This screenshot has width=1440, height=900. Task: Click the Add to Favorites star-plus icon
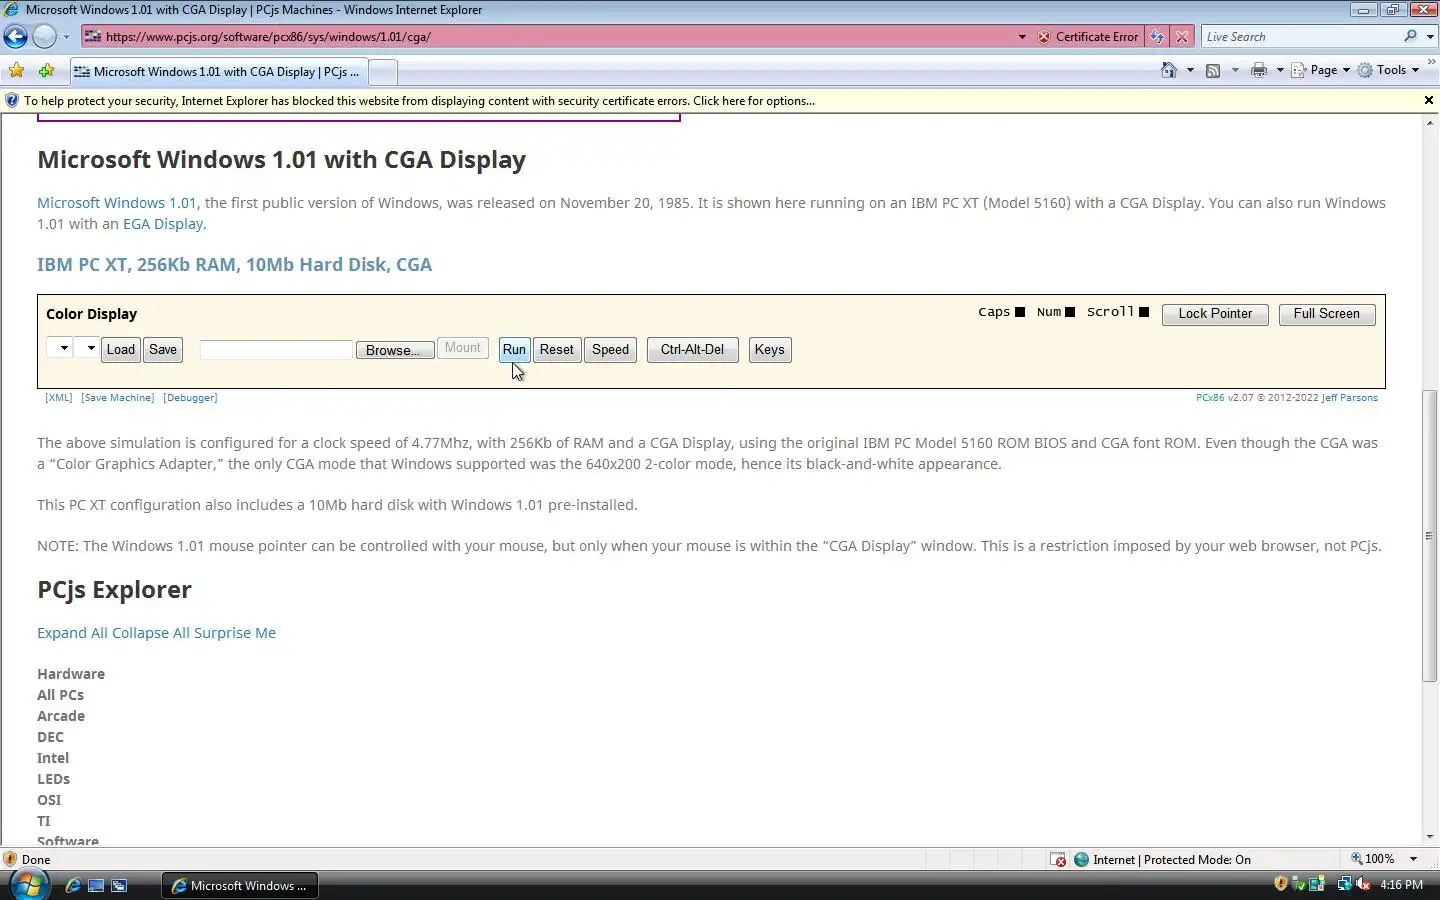46,71
